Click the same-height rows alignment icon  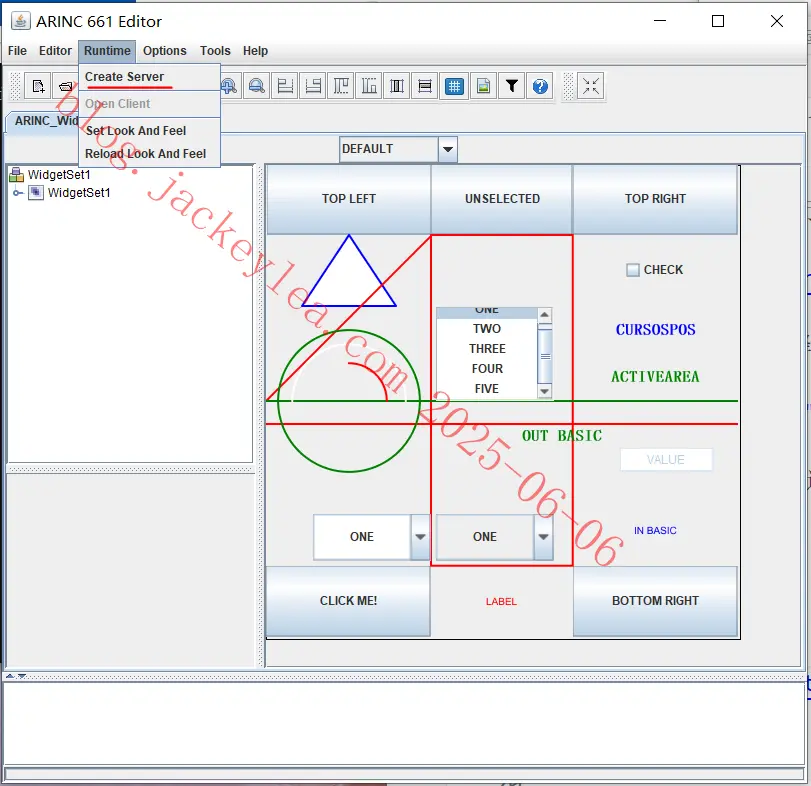click(425, 86)
